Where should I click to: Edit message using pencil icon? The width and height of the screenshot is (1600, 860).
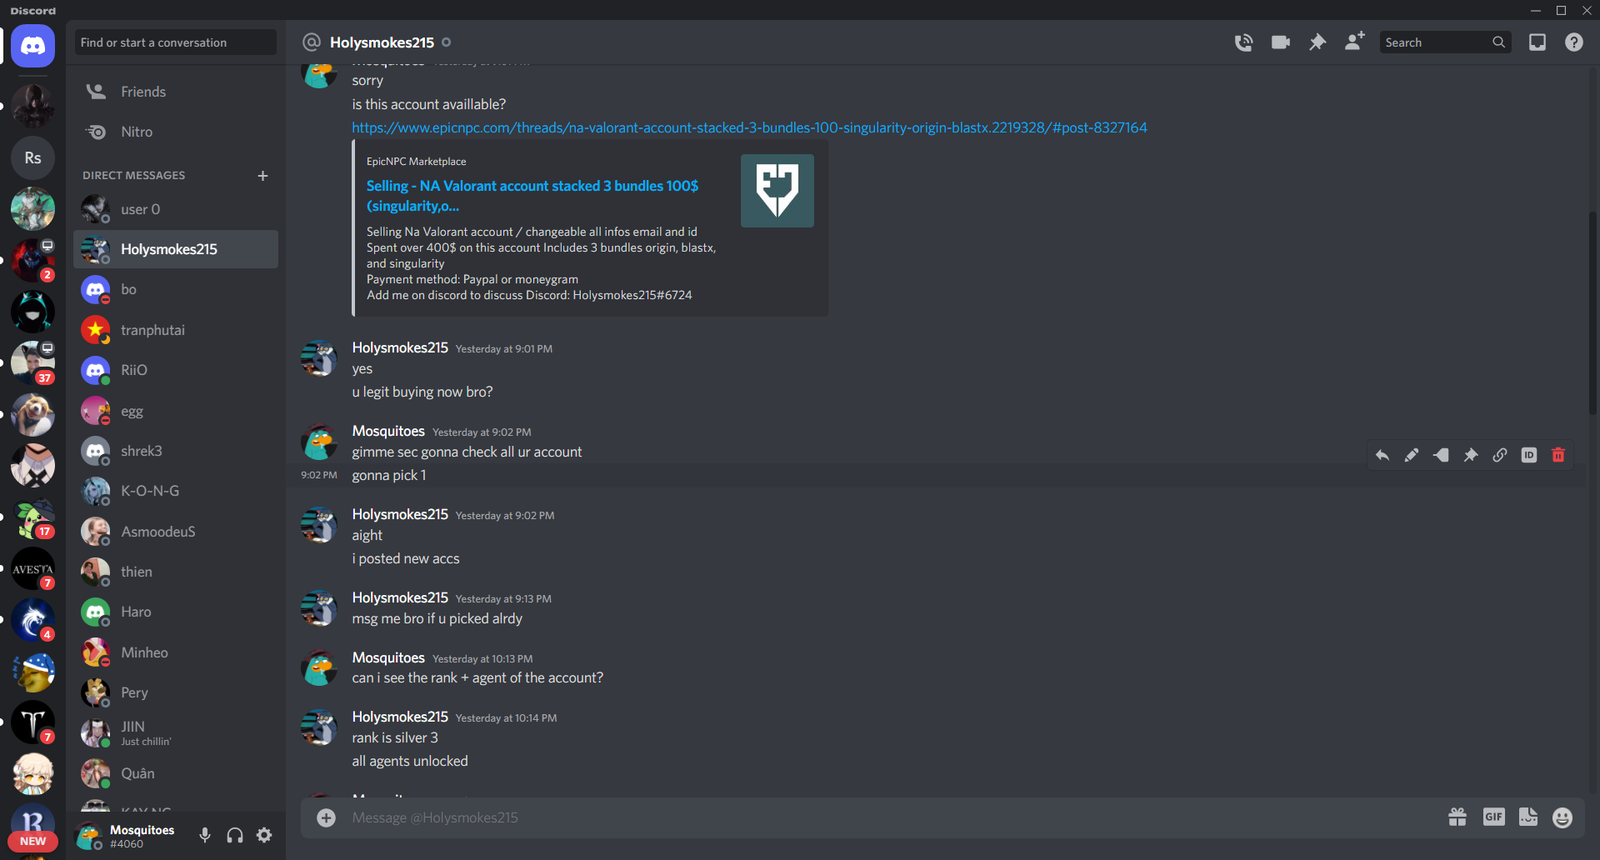pyautogui.click(x=1411, y=455)
